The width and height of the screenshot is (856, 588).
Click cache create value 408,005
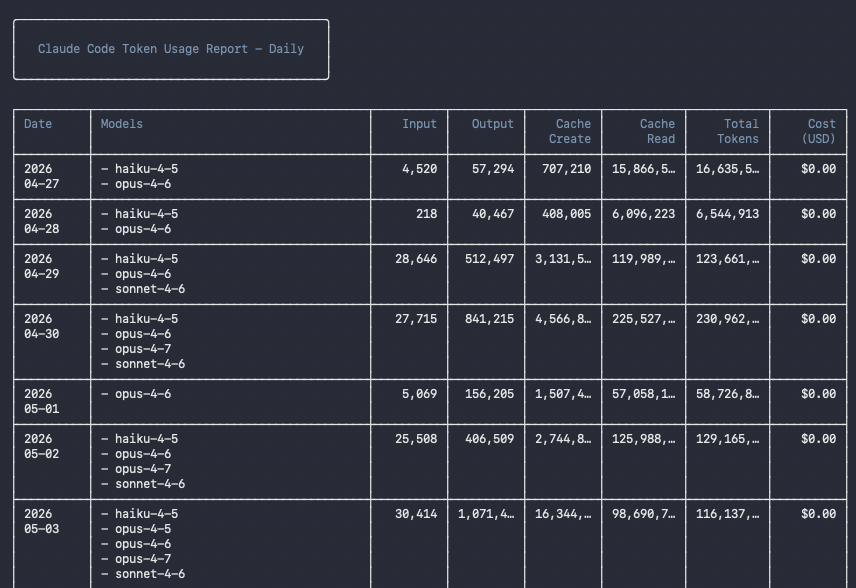567,214
